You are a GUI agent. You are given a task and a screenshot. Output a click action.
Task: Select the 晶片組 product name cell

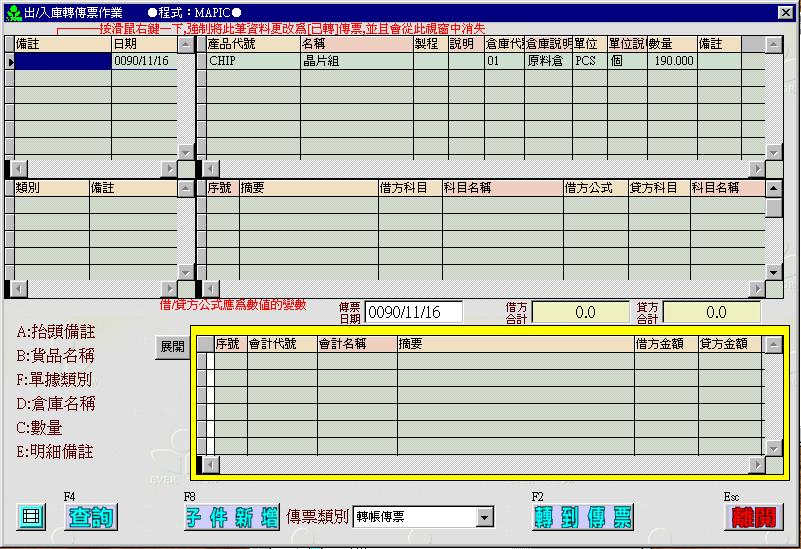[x=355, y=61]
